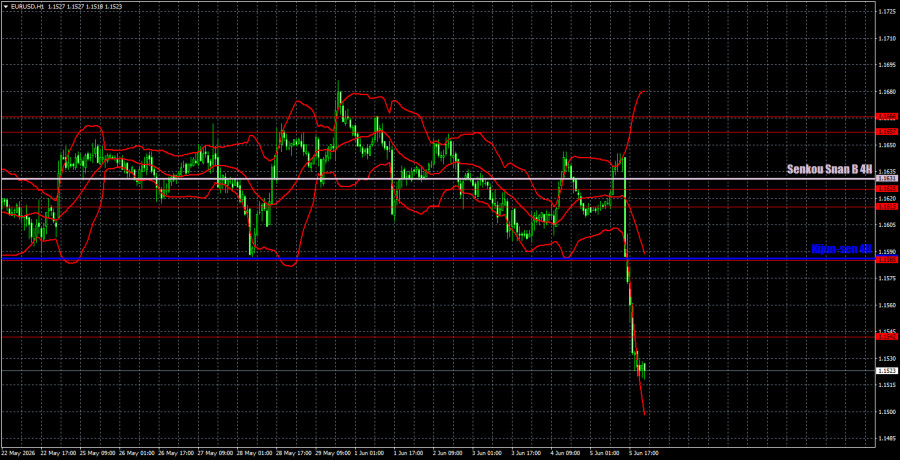
Task: Select the Senkou Span B 4H label
Action: click(x=829, y=169)
